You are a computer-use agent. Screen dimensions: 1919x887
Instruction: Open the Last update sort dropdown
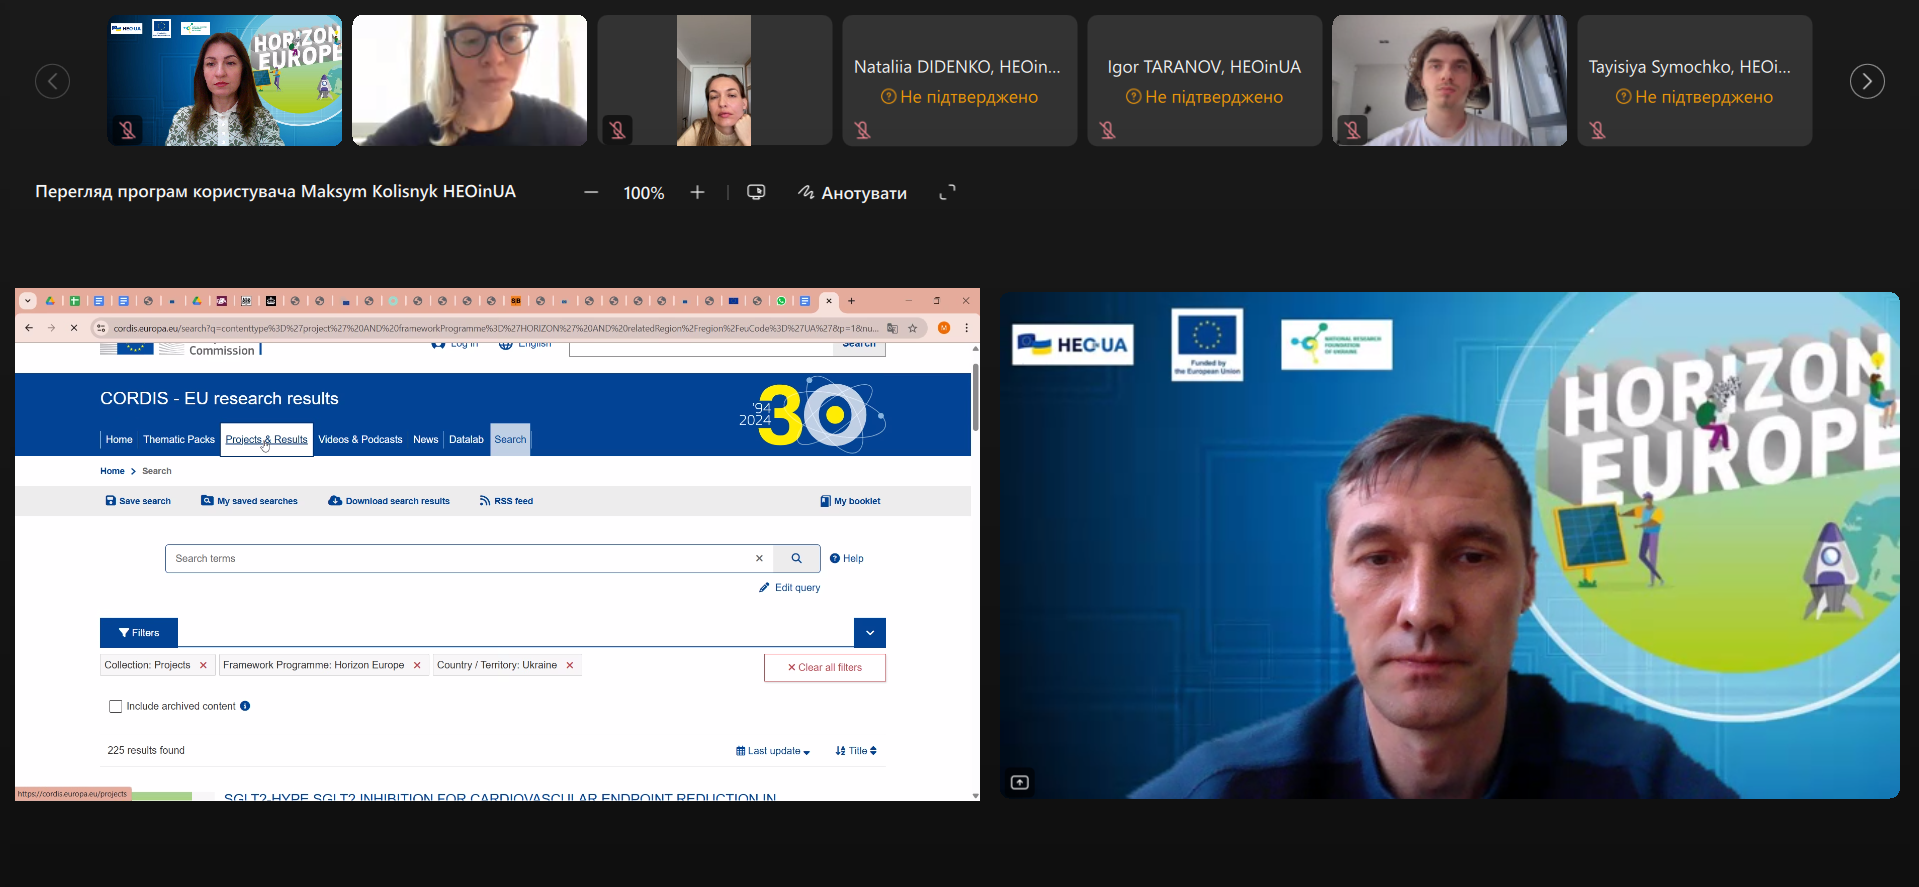[773, 751]
